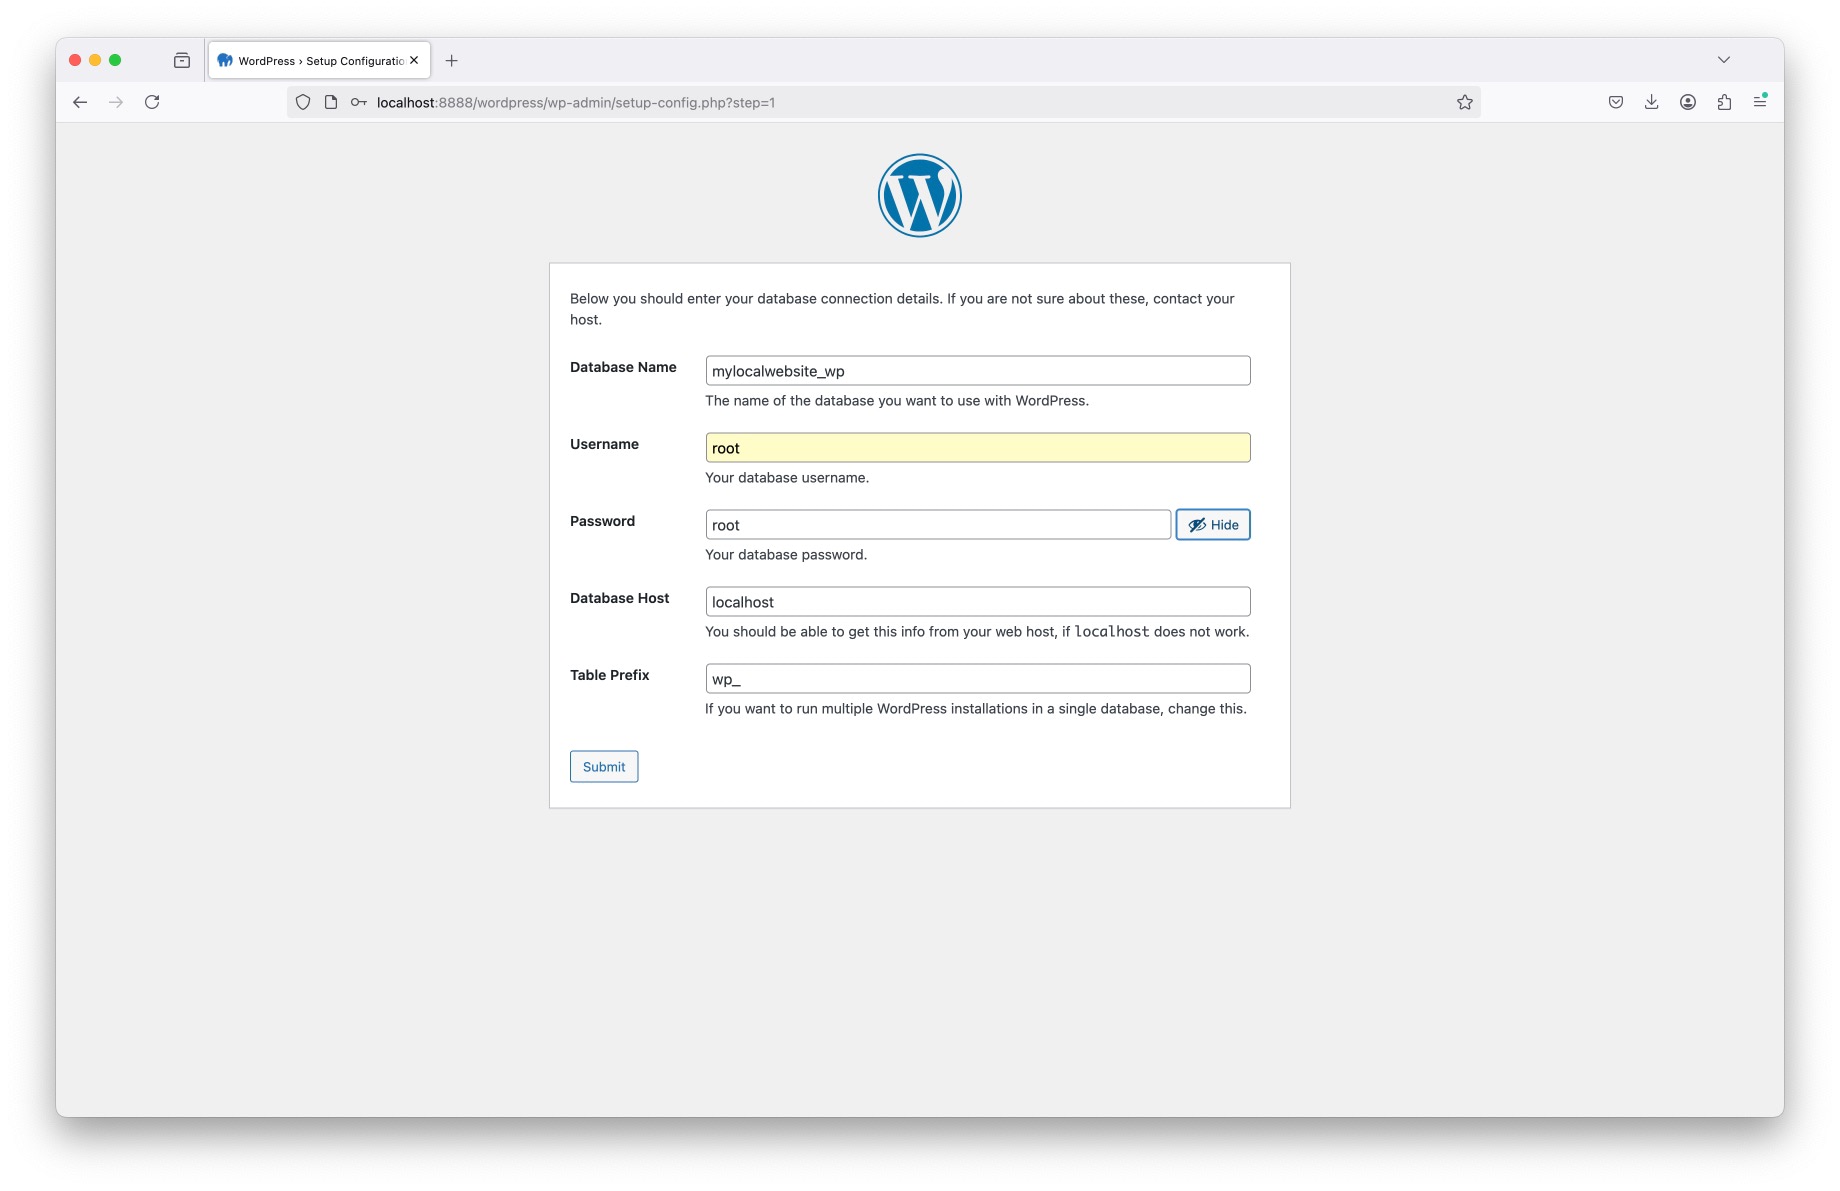
Task: Save page to Pocket
Action: [x=1616, y=102]
